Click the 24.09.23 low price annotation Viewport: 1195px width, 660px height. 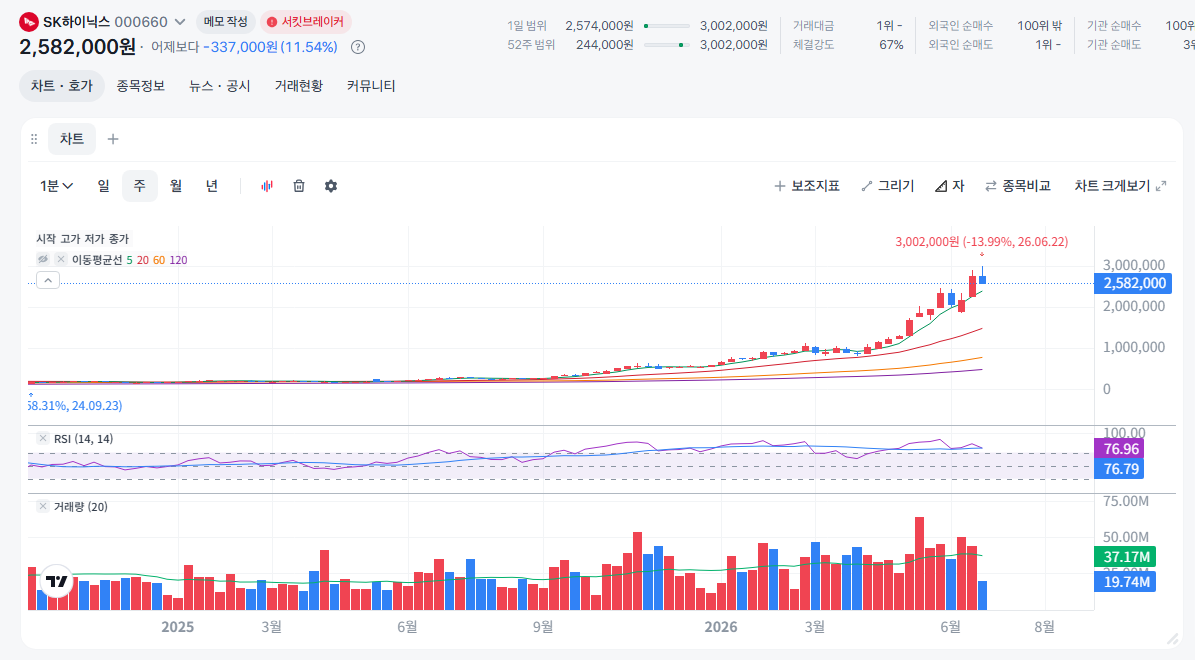coord(75,405)
